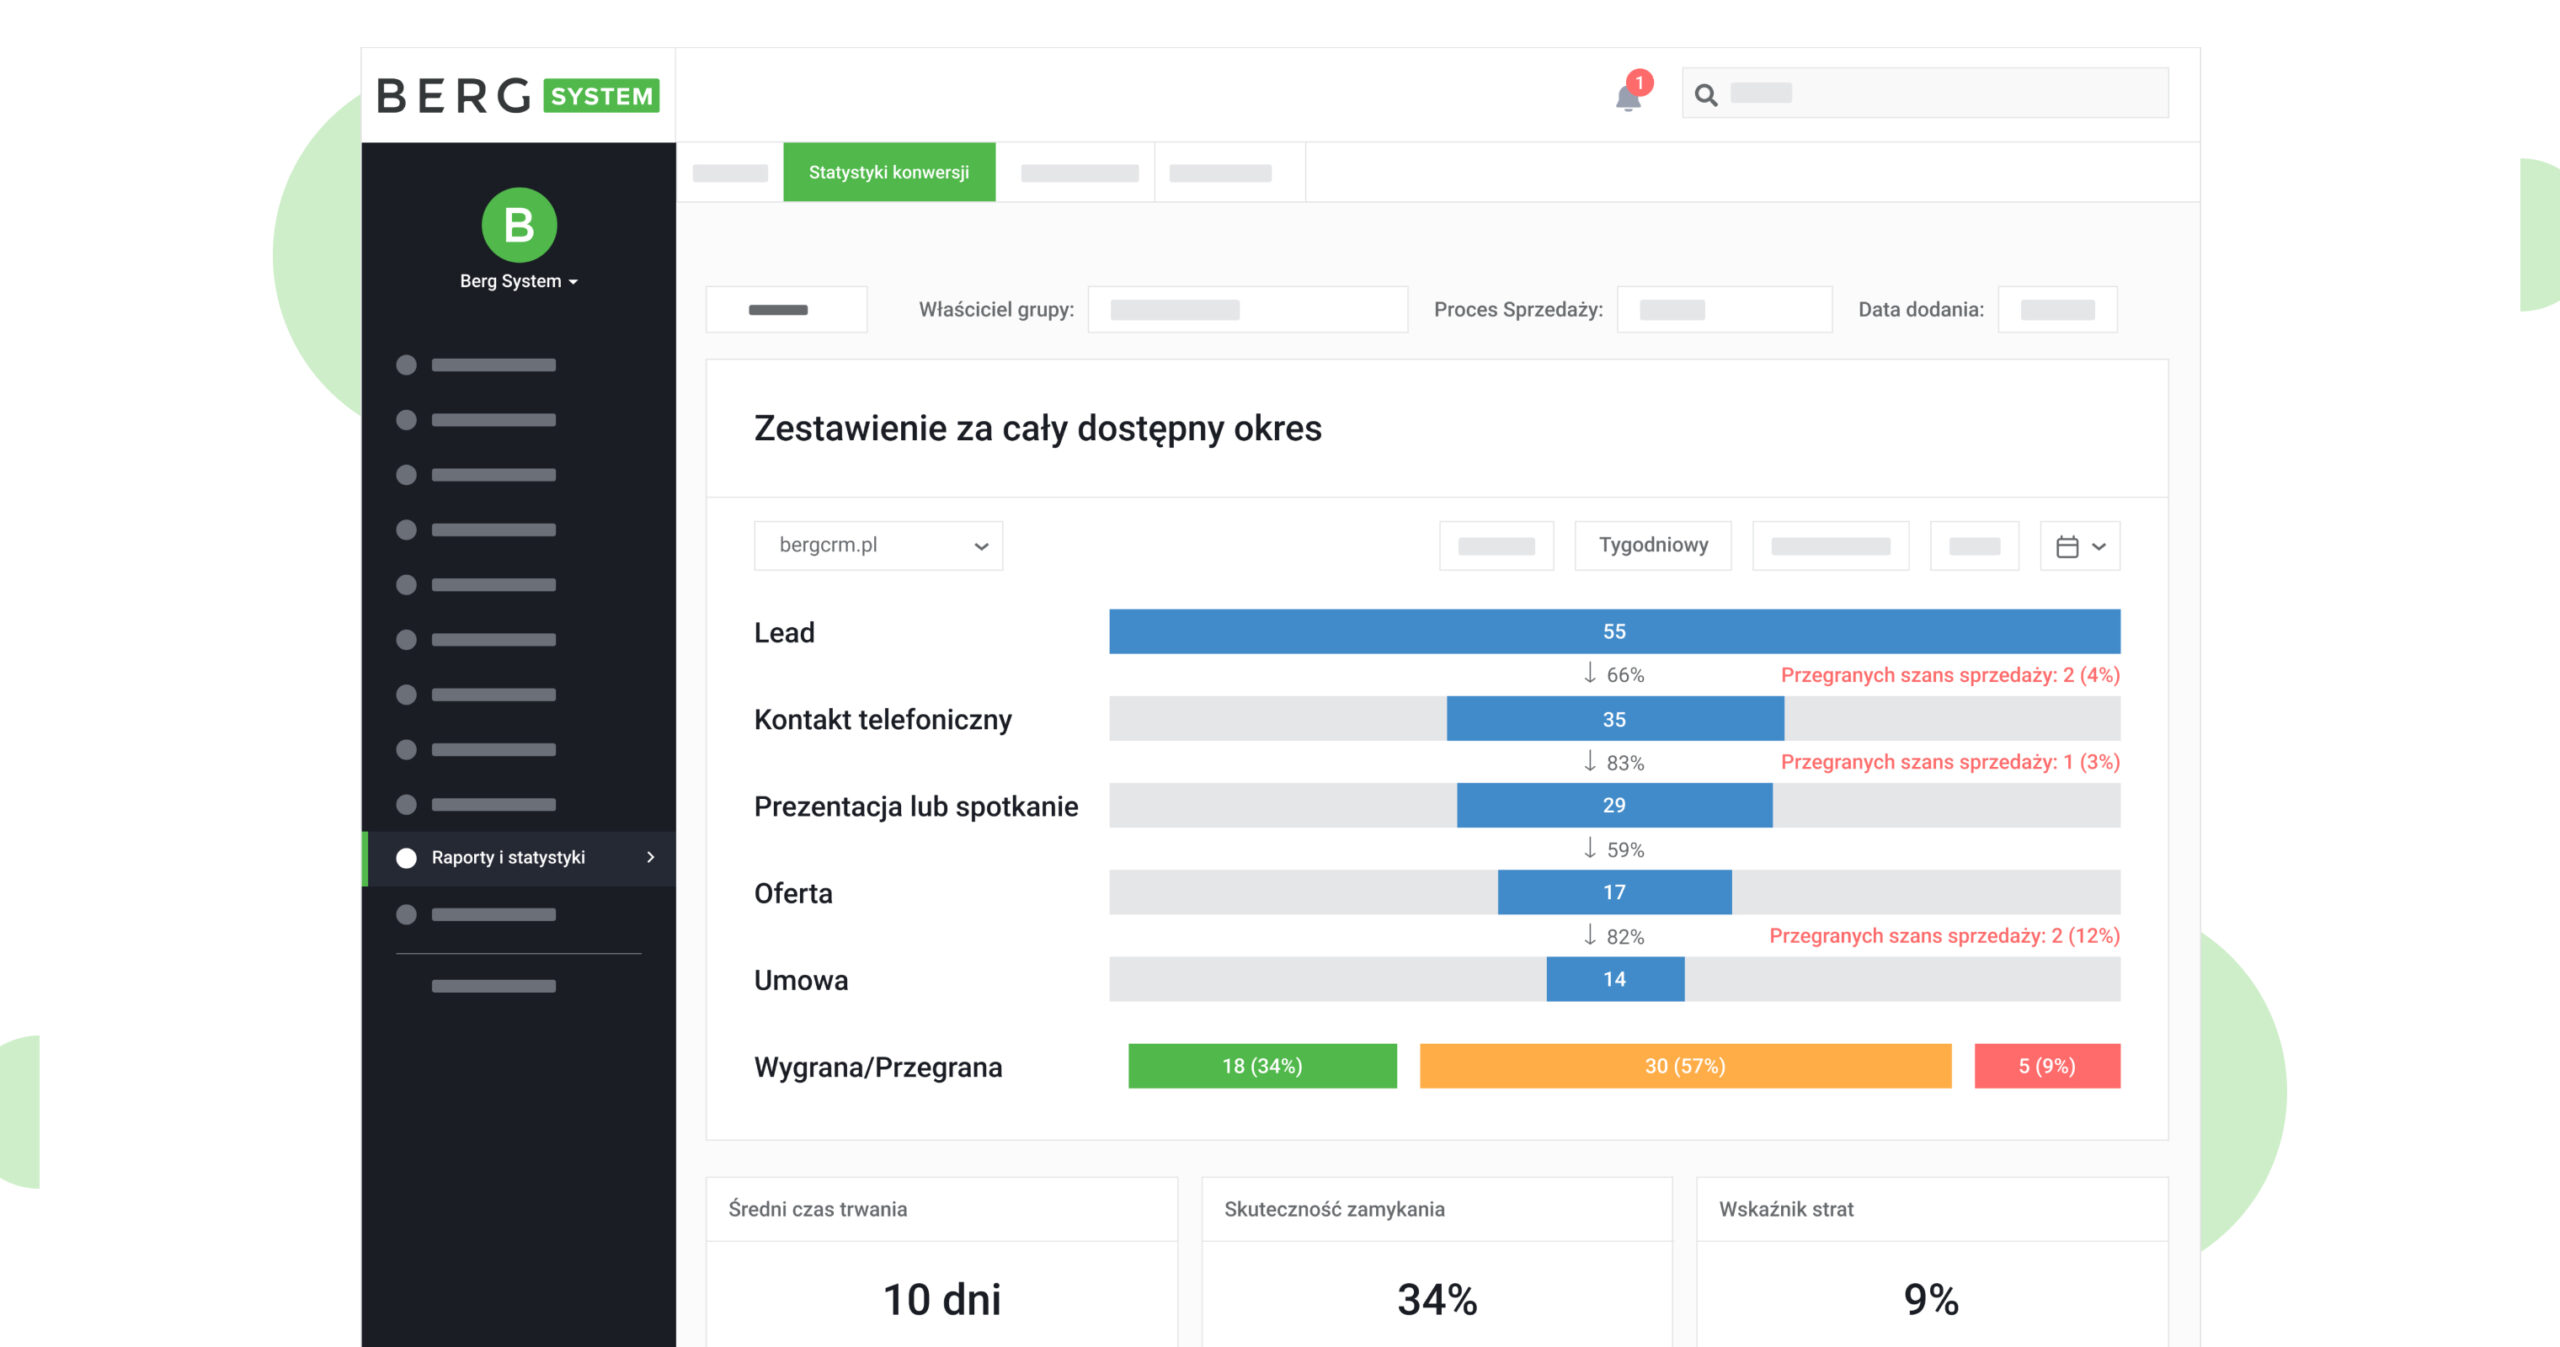
Task: Click the Lead bar showing 55
Action: pos(1614,632)
